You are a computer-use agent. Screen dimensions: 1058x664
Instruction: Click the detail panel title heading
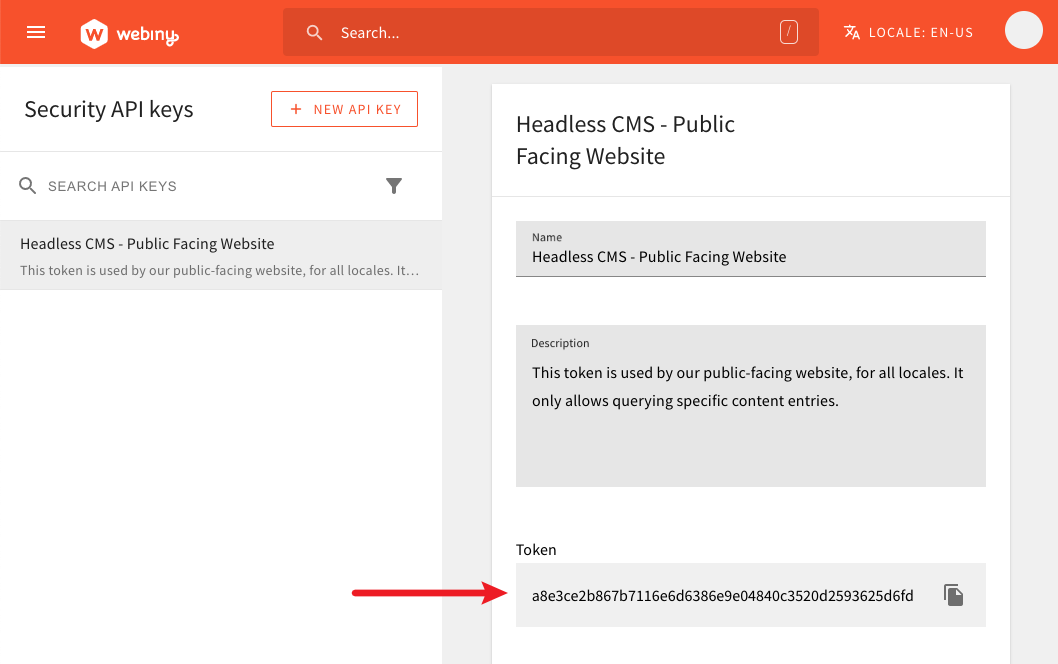[625, 140]
